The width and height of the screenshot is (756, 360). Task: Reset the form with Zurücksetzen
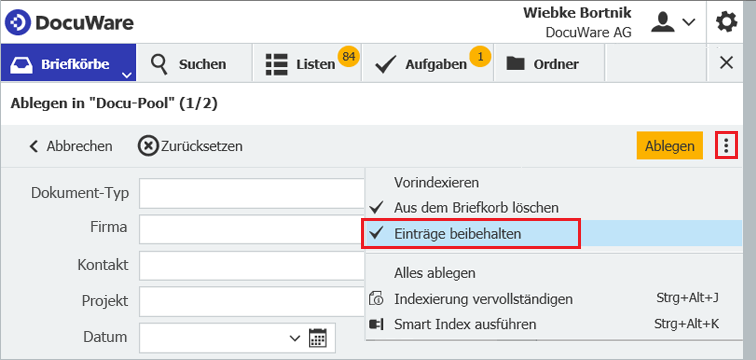(190, 146)
